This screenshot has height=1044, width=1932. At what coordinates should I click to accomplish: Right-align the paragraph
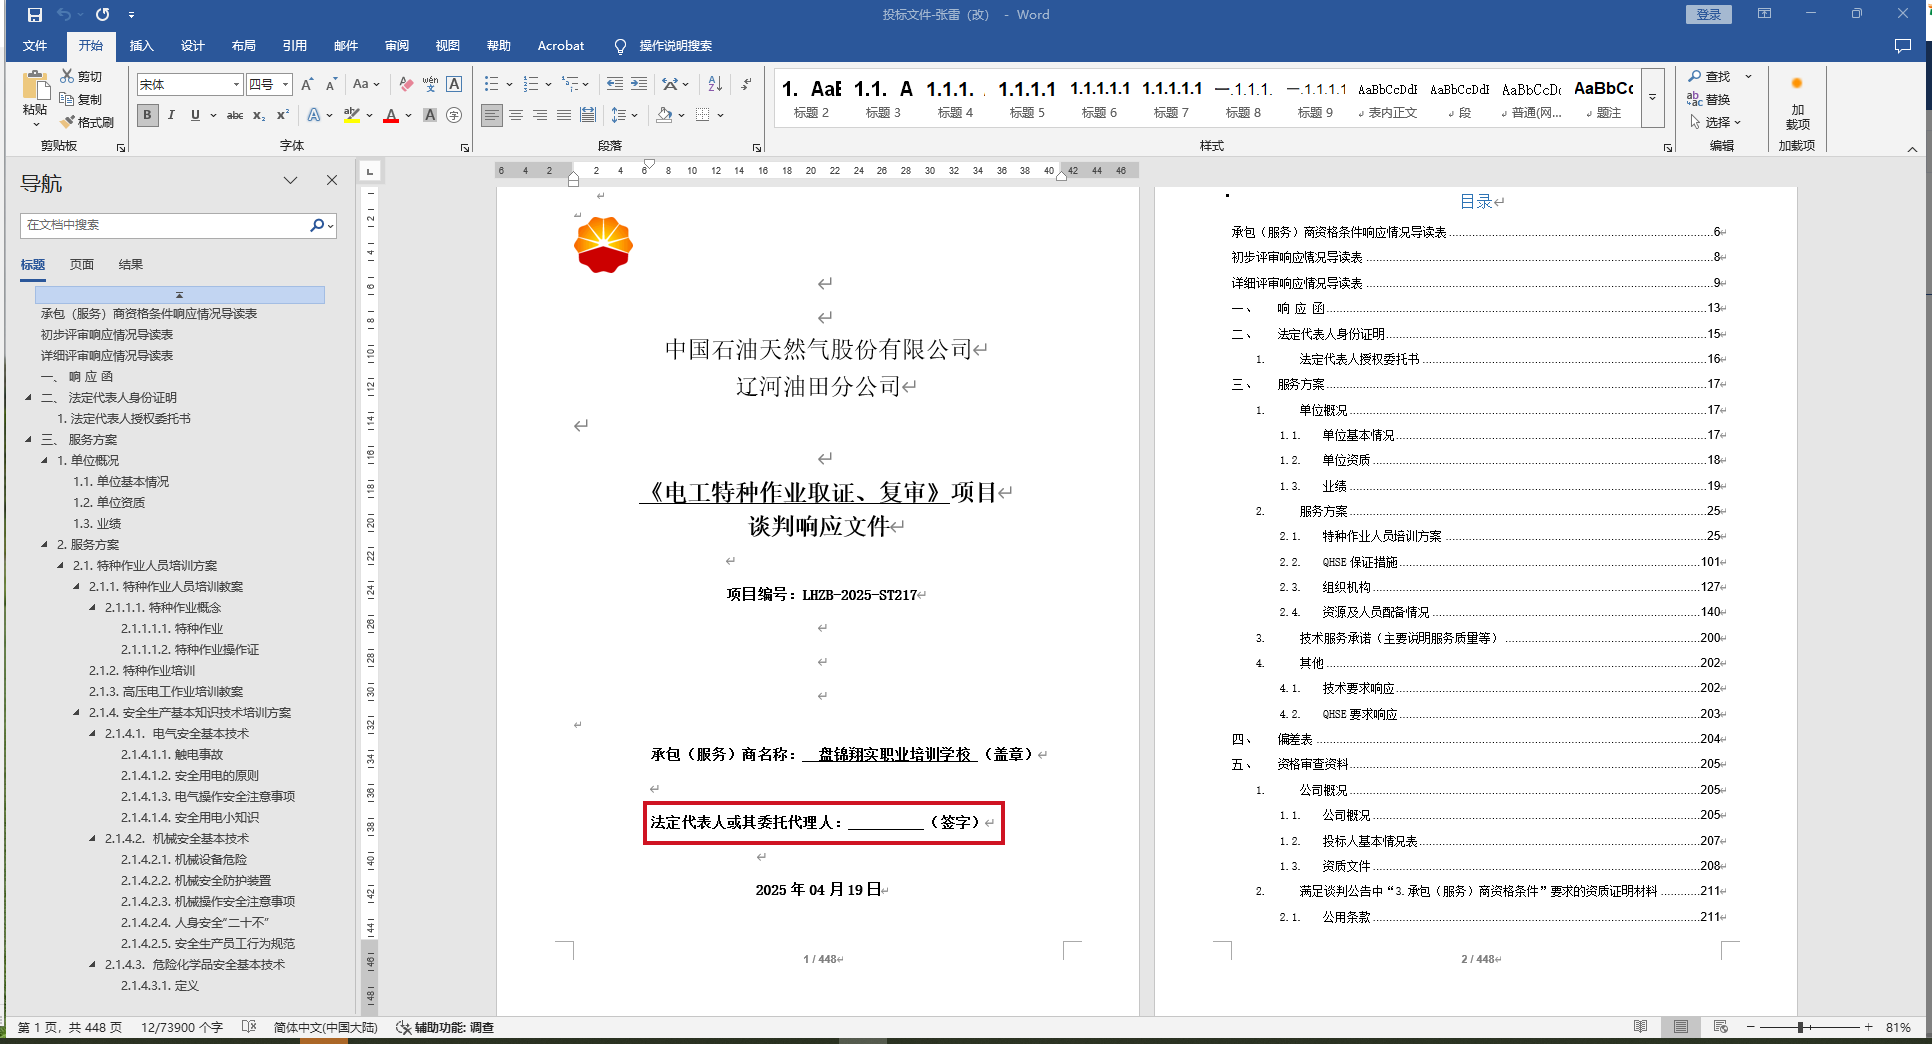(540, 115)
